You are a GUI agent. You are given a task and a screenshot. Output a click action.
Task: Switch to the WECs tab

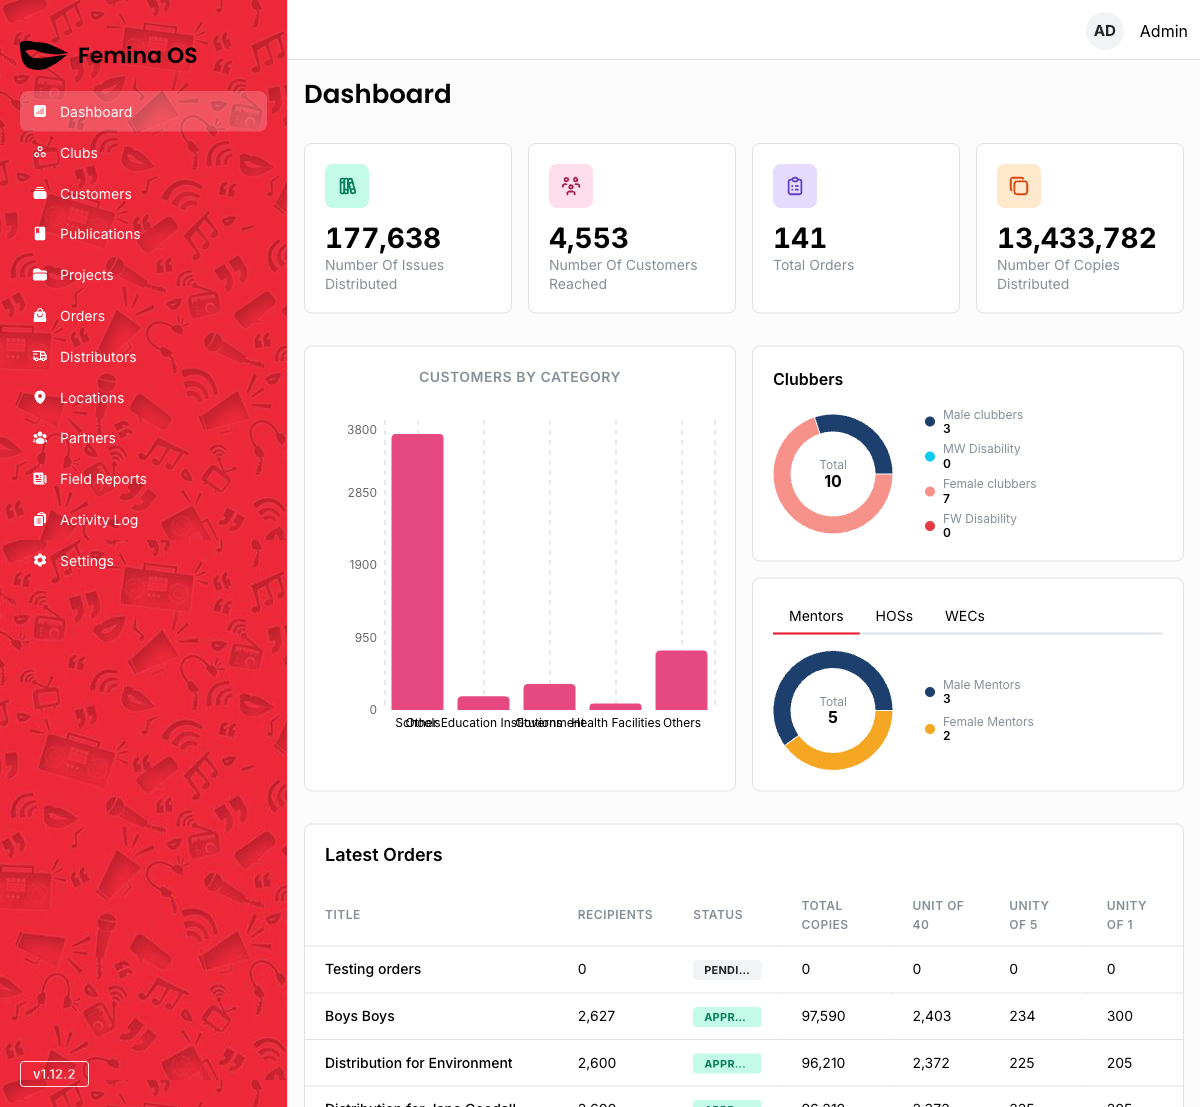[x=965, y=616]
